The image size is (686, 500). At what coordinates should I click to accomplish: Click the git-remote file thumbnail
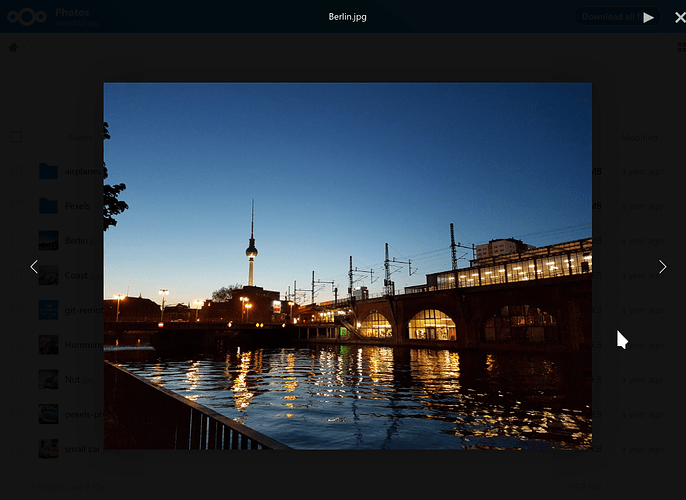(x=48, y=310)
